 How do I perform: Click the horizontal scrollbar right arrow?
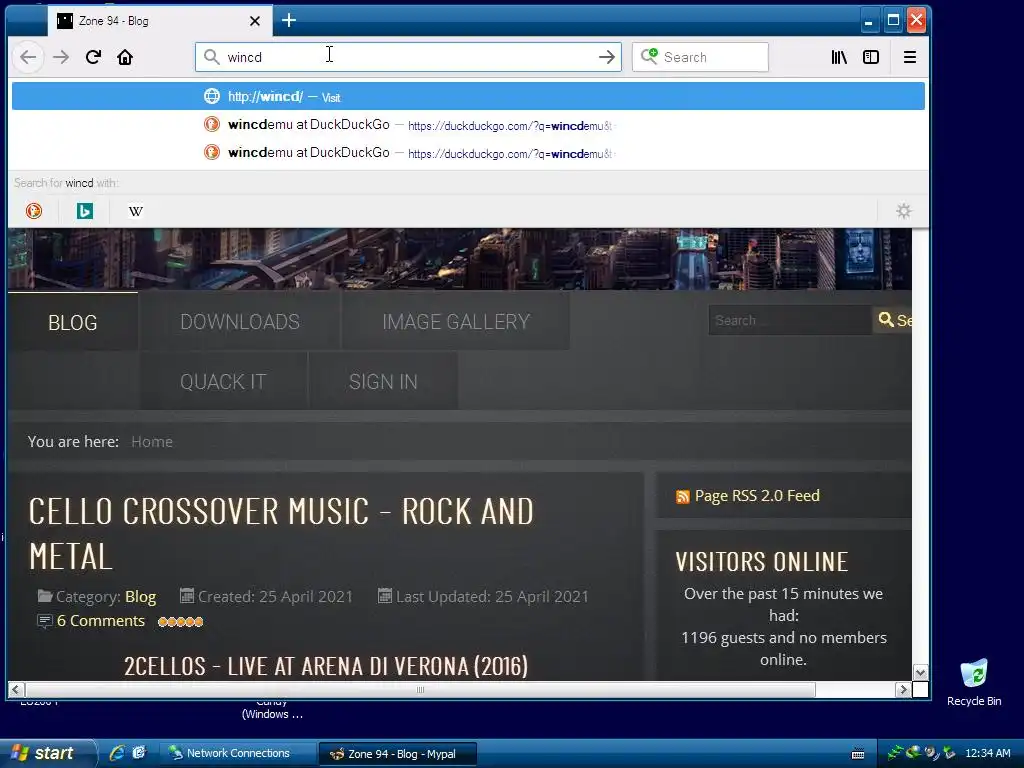(x=903, y=690)
